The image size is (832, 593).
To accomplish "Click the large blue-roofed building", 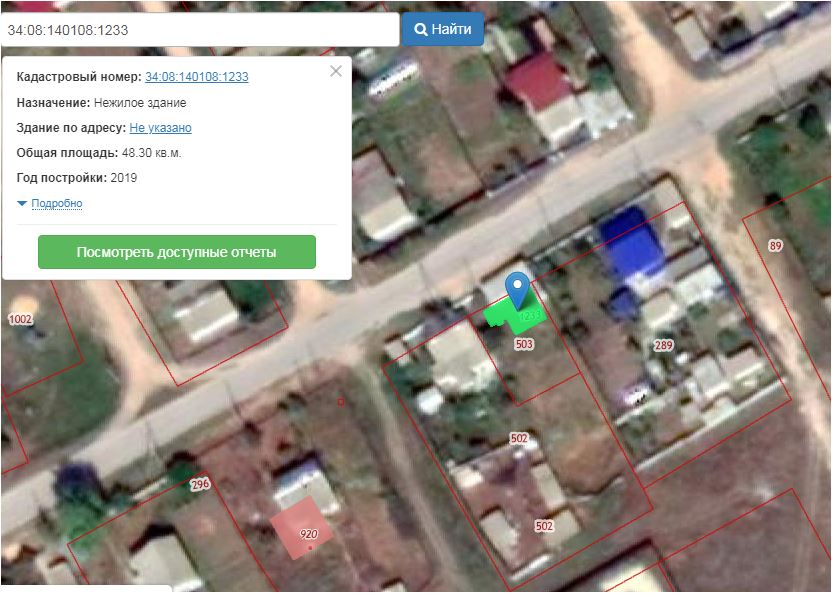I will coord(633,240).
